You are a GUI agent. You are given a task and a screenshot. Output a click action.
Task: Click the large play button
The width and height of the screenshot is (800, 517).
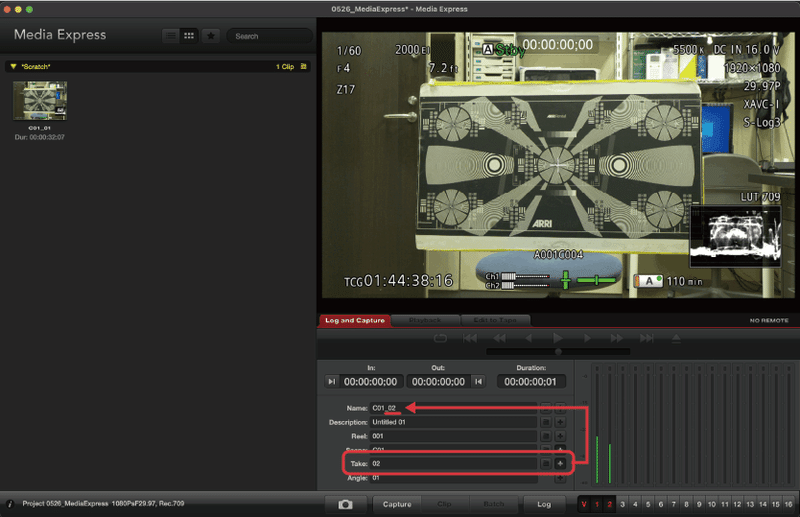[558, 338]
